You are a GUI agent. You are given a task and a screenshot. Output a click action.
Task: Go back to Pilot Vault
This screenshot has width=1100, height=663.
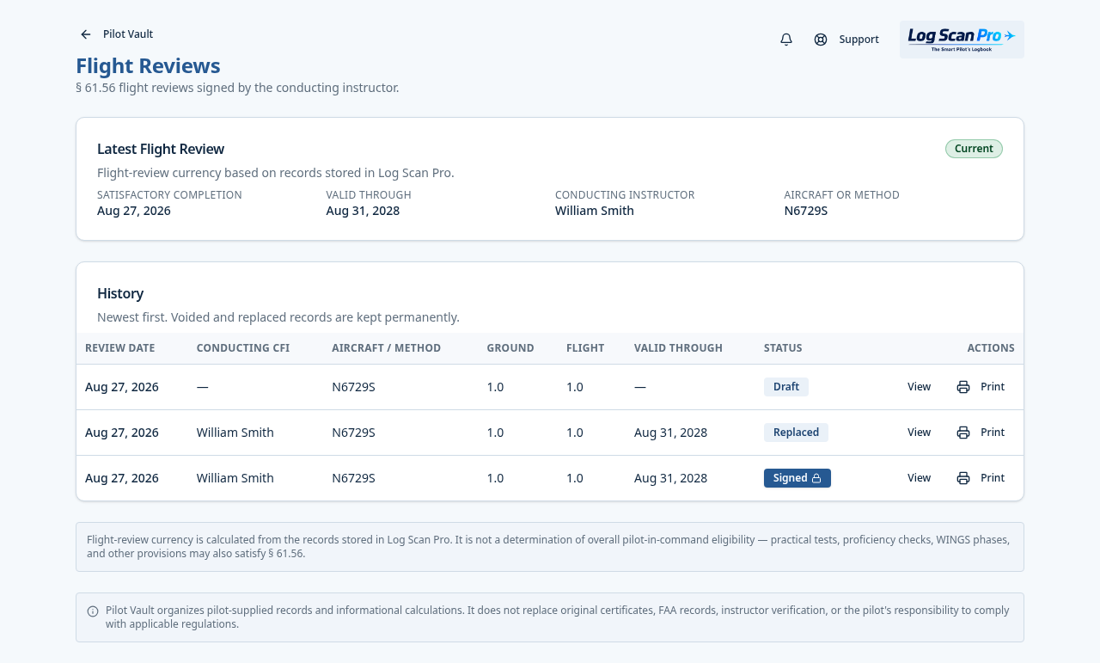pyautogui.click(x=128, y=34)
